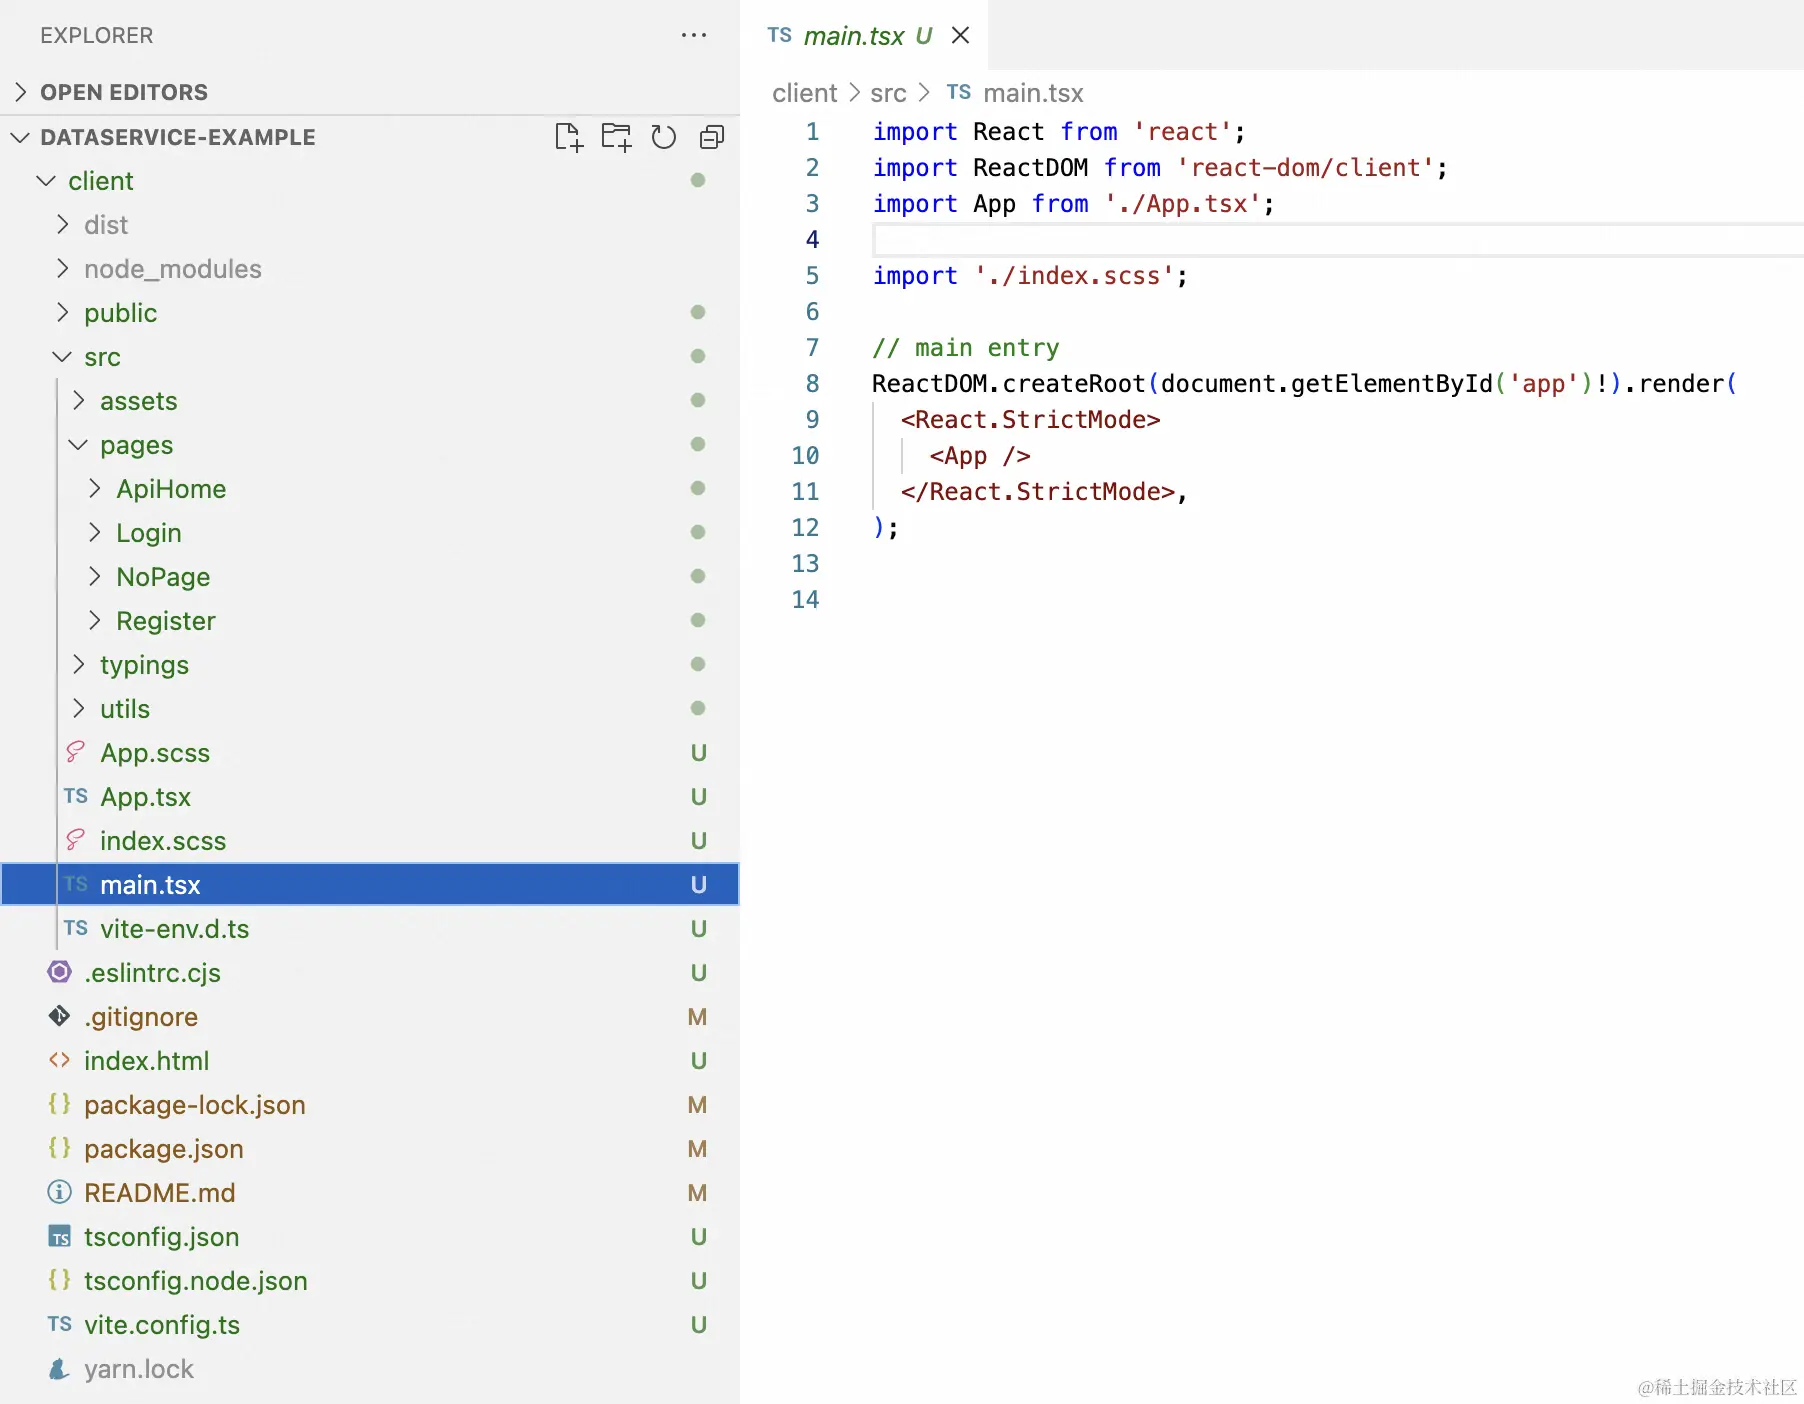The image size is (1804, 1404).
Task: Click the './index.scss' import string
Action: coord(1074,276)
